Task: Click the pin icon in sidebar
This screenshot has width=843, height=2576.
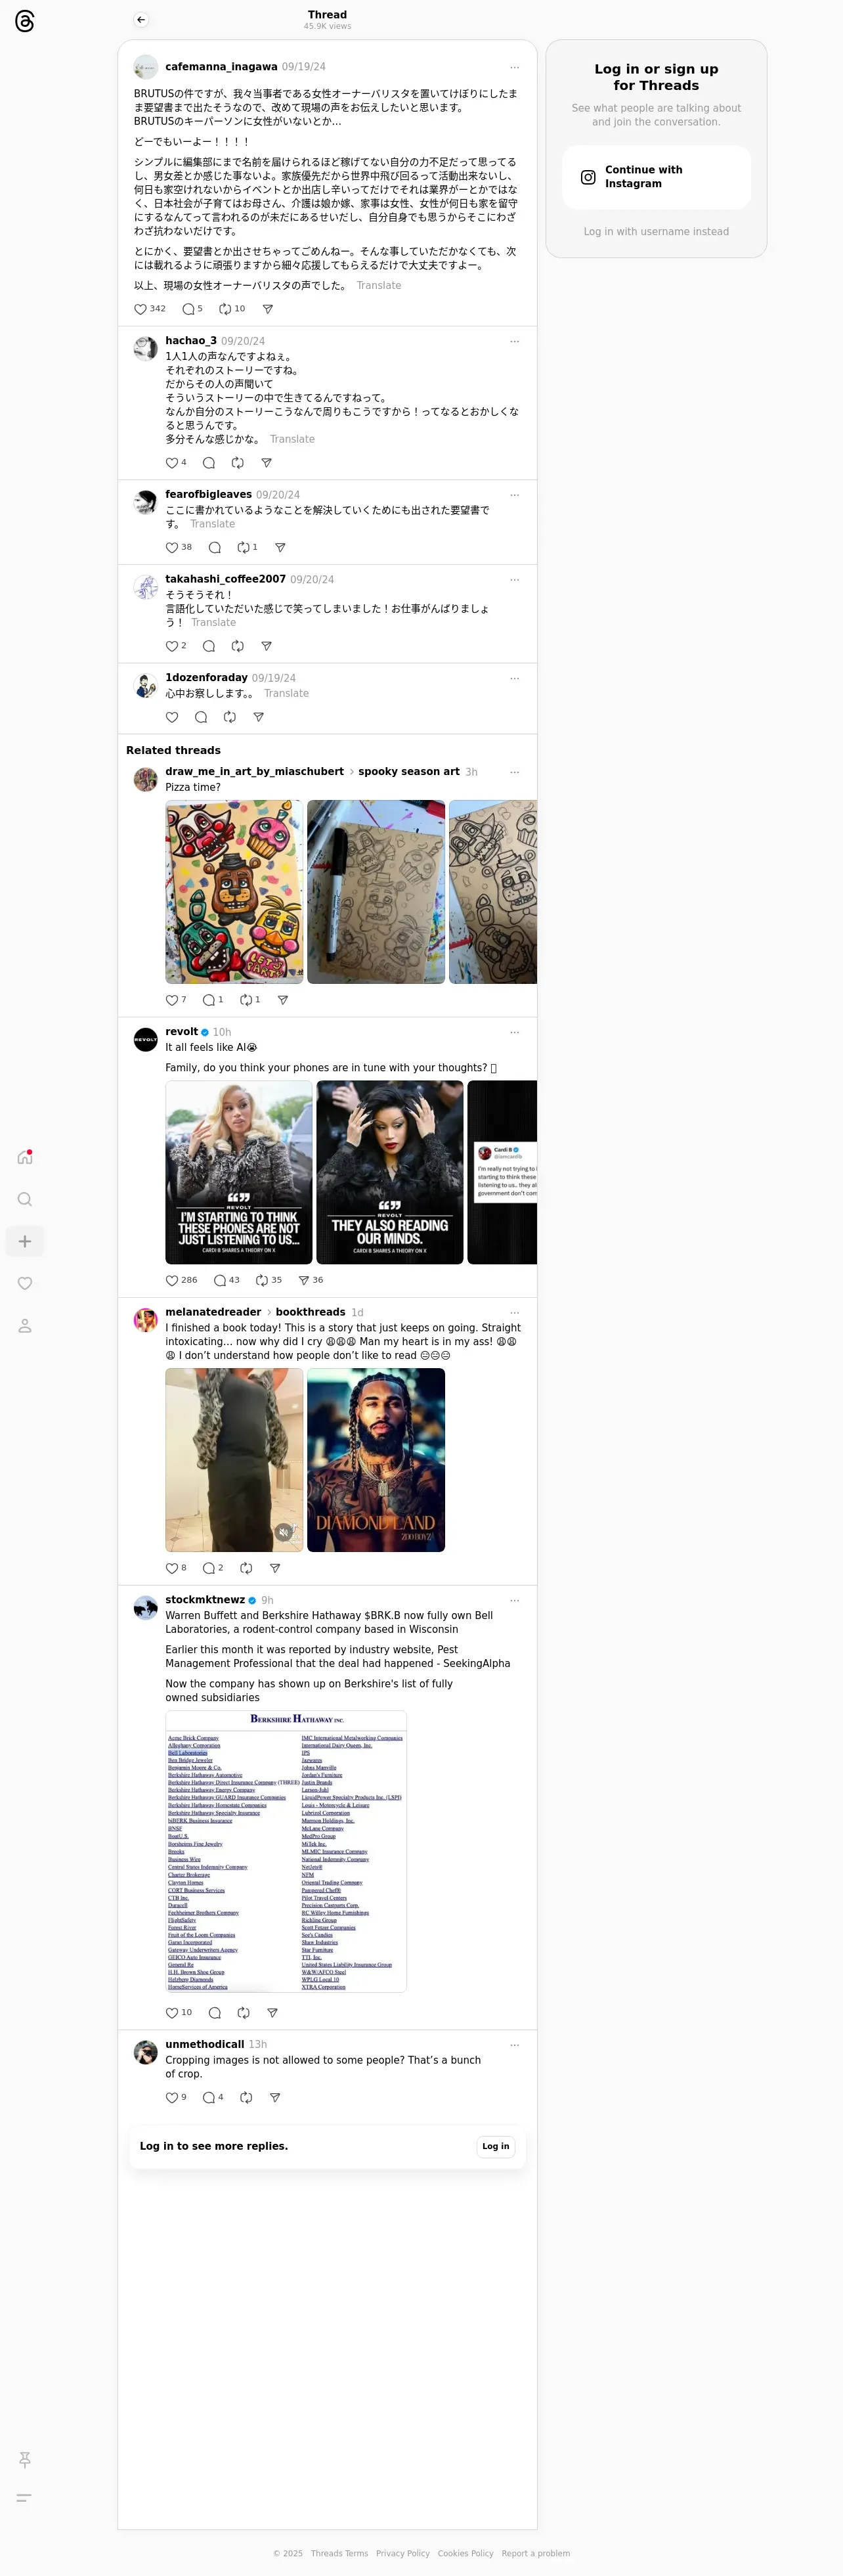Action: point(25,2459)
